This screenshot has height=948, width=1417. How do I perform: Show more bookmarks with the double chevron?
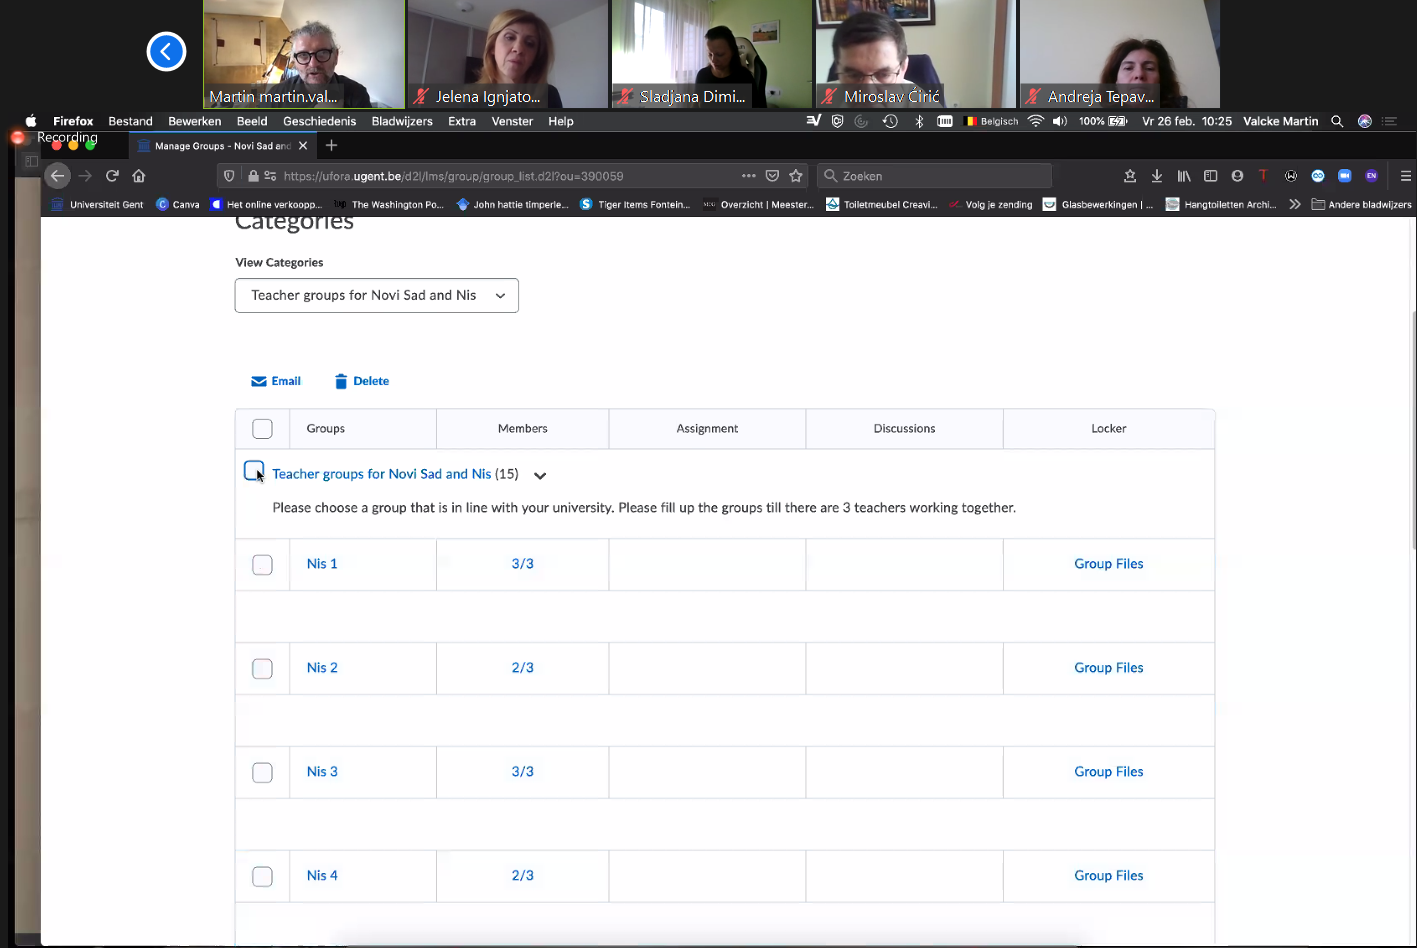pos(1295,204)
